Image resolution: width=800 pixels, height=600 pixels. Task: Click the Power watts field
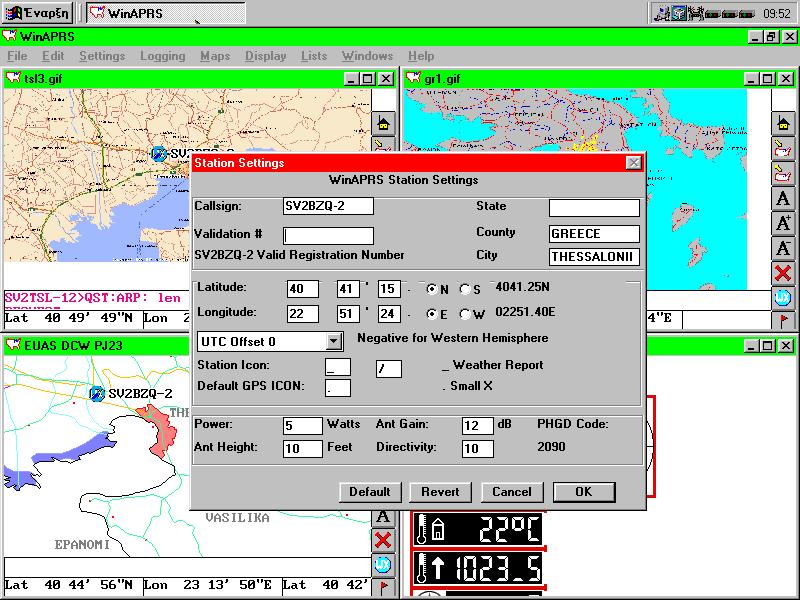[x=303, y=426]
